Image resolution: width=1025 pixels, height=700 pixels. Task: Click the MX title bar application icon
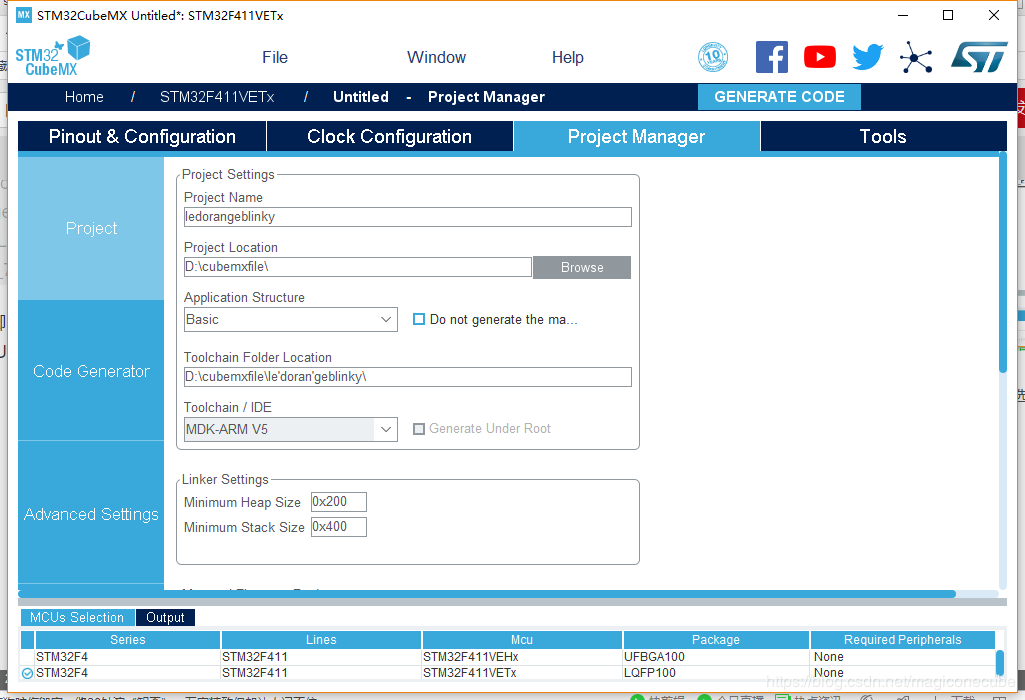[x=24, y=15]
